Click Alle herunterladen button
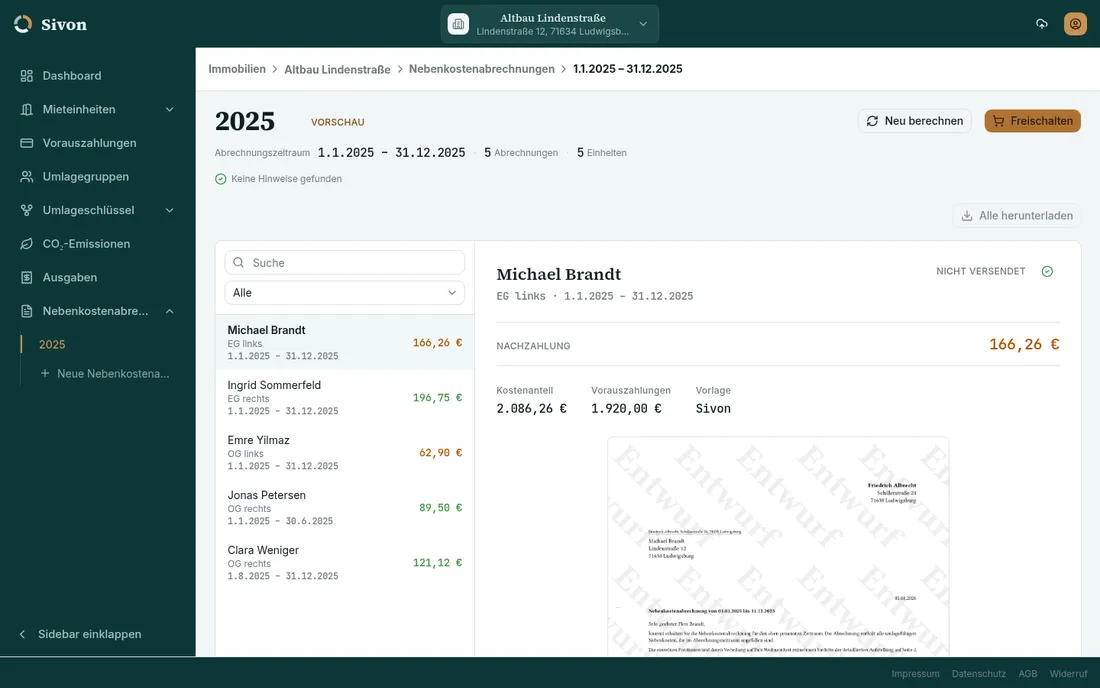 coord(1017,215)
